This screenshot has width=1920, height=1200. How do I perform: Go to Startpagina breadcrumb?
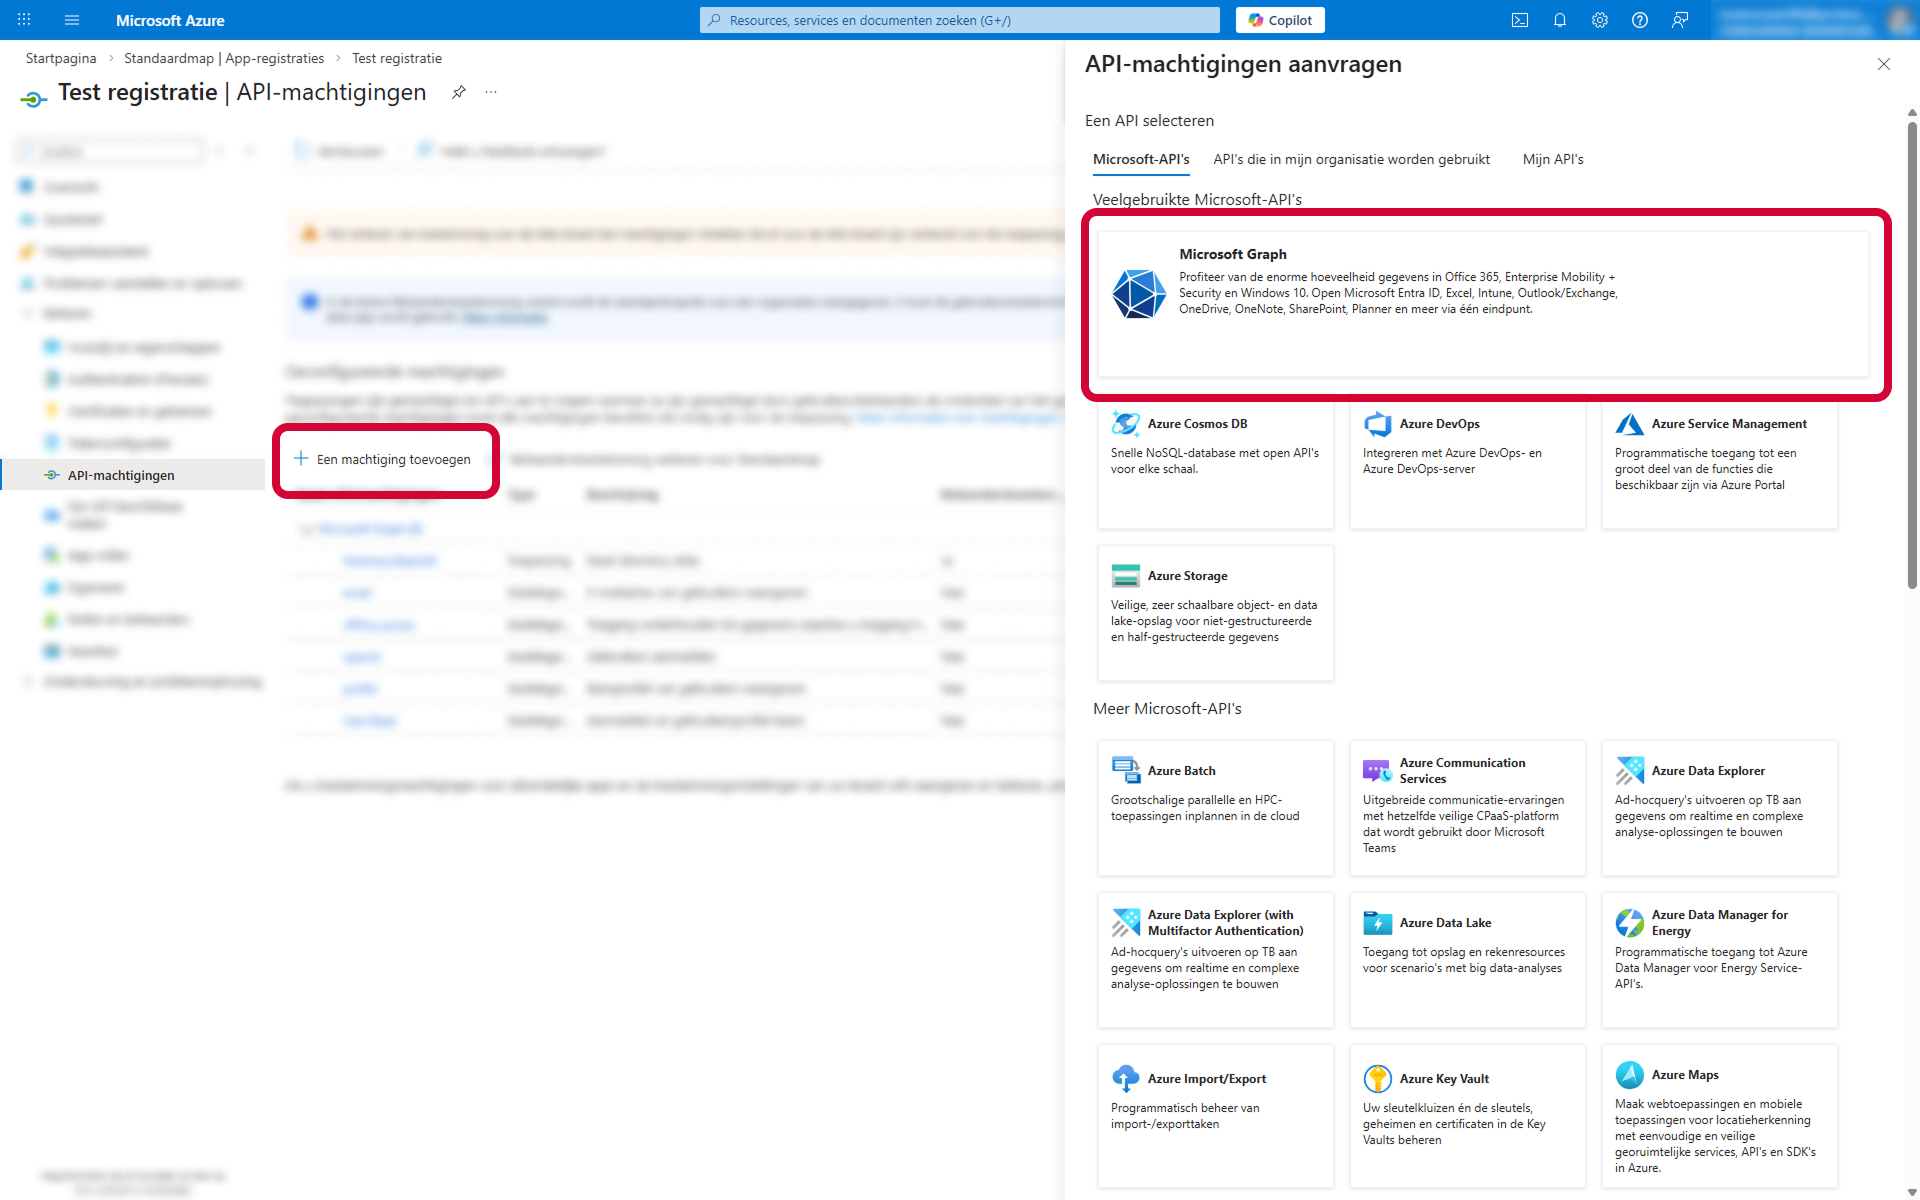(x=61, y=58)
